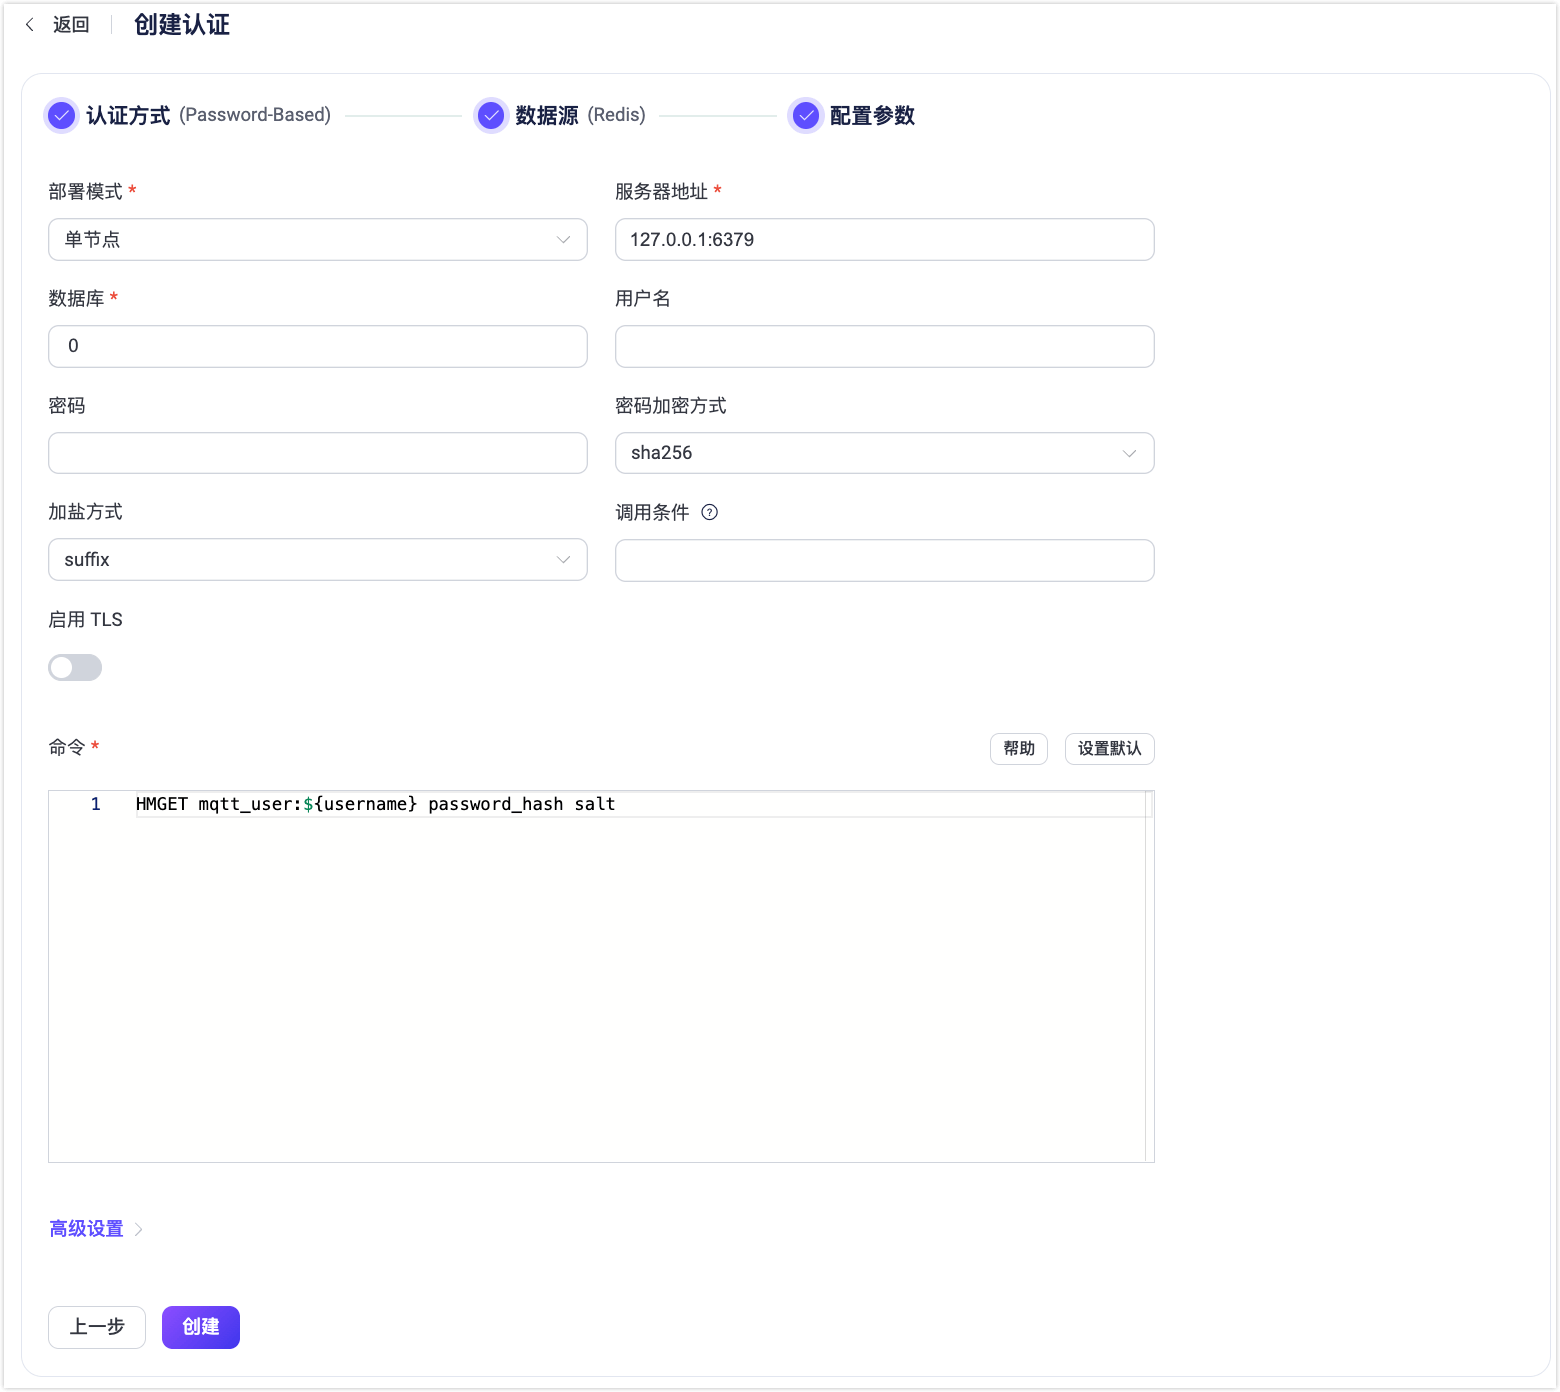Click the 上一步 button

96,1327
